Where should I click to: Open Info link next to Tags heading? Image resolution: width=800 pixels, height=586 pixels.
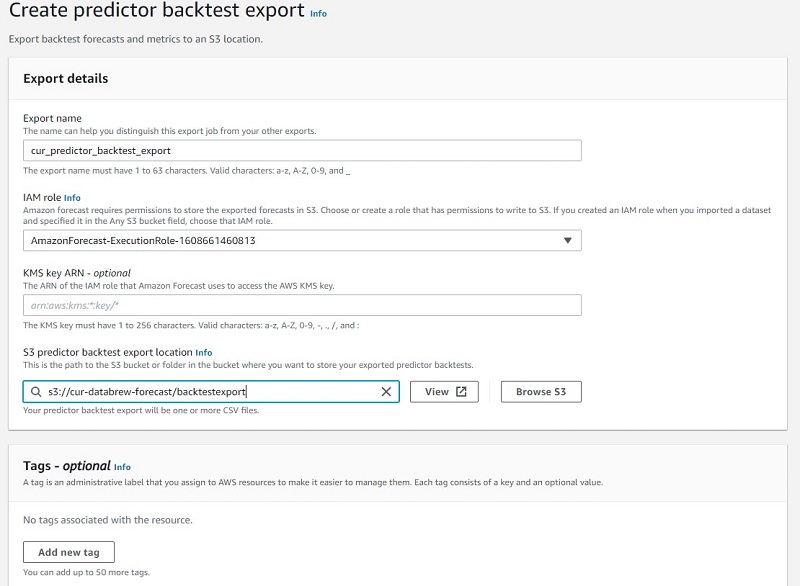click(122, 467)
